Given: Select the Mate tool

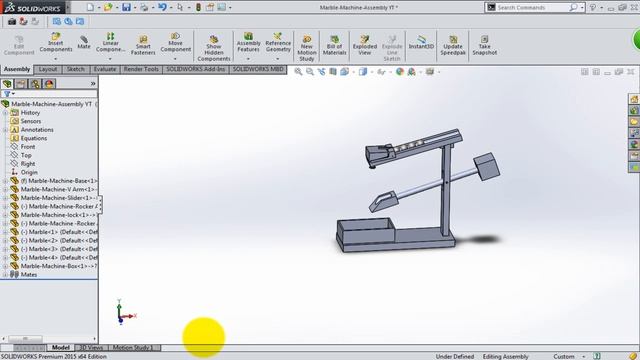Looking at the screenshot, I should (x=84, y=42).
